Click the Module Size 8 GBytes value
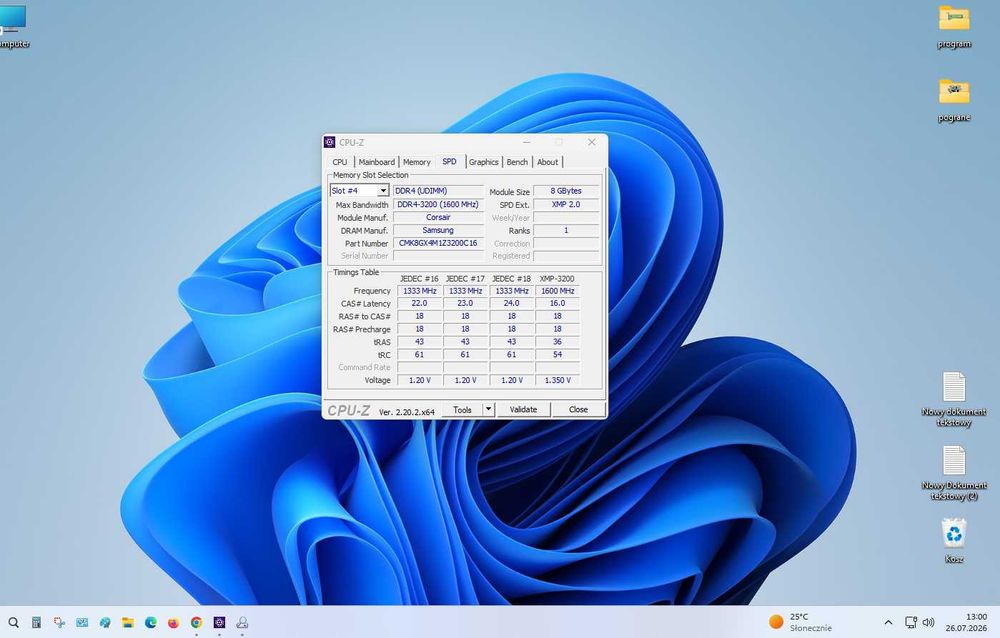This screenshot has width=1000, height=638. (x=566, y=191)
